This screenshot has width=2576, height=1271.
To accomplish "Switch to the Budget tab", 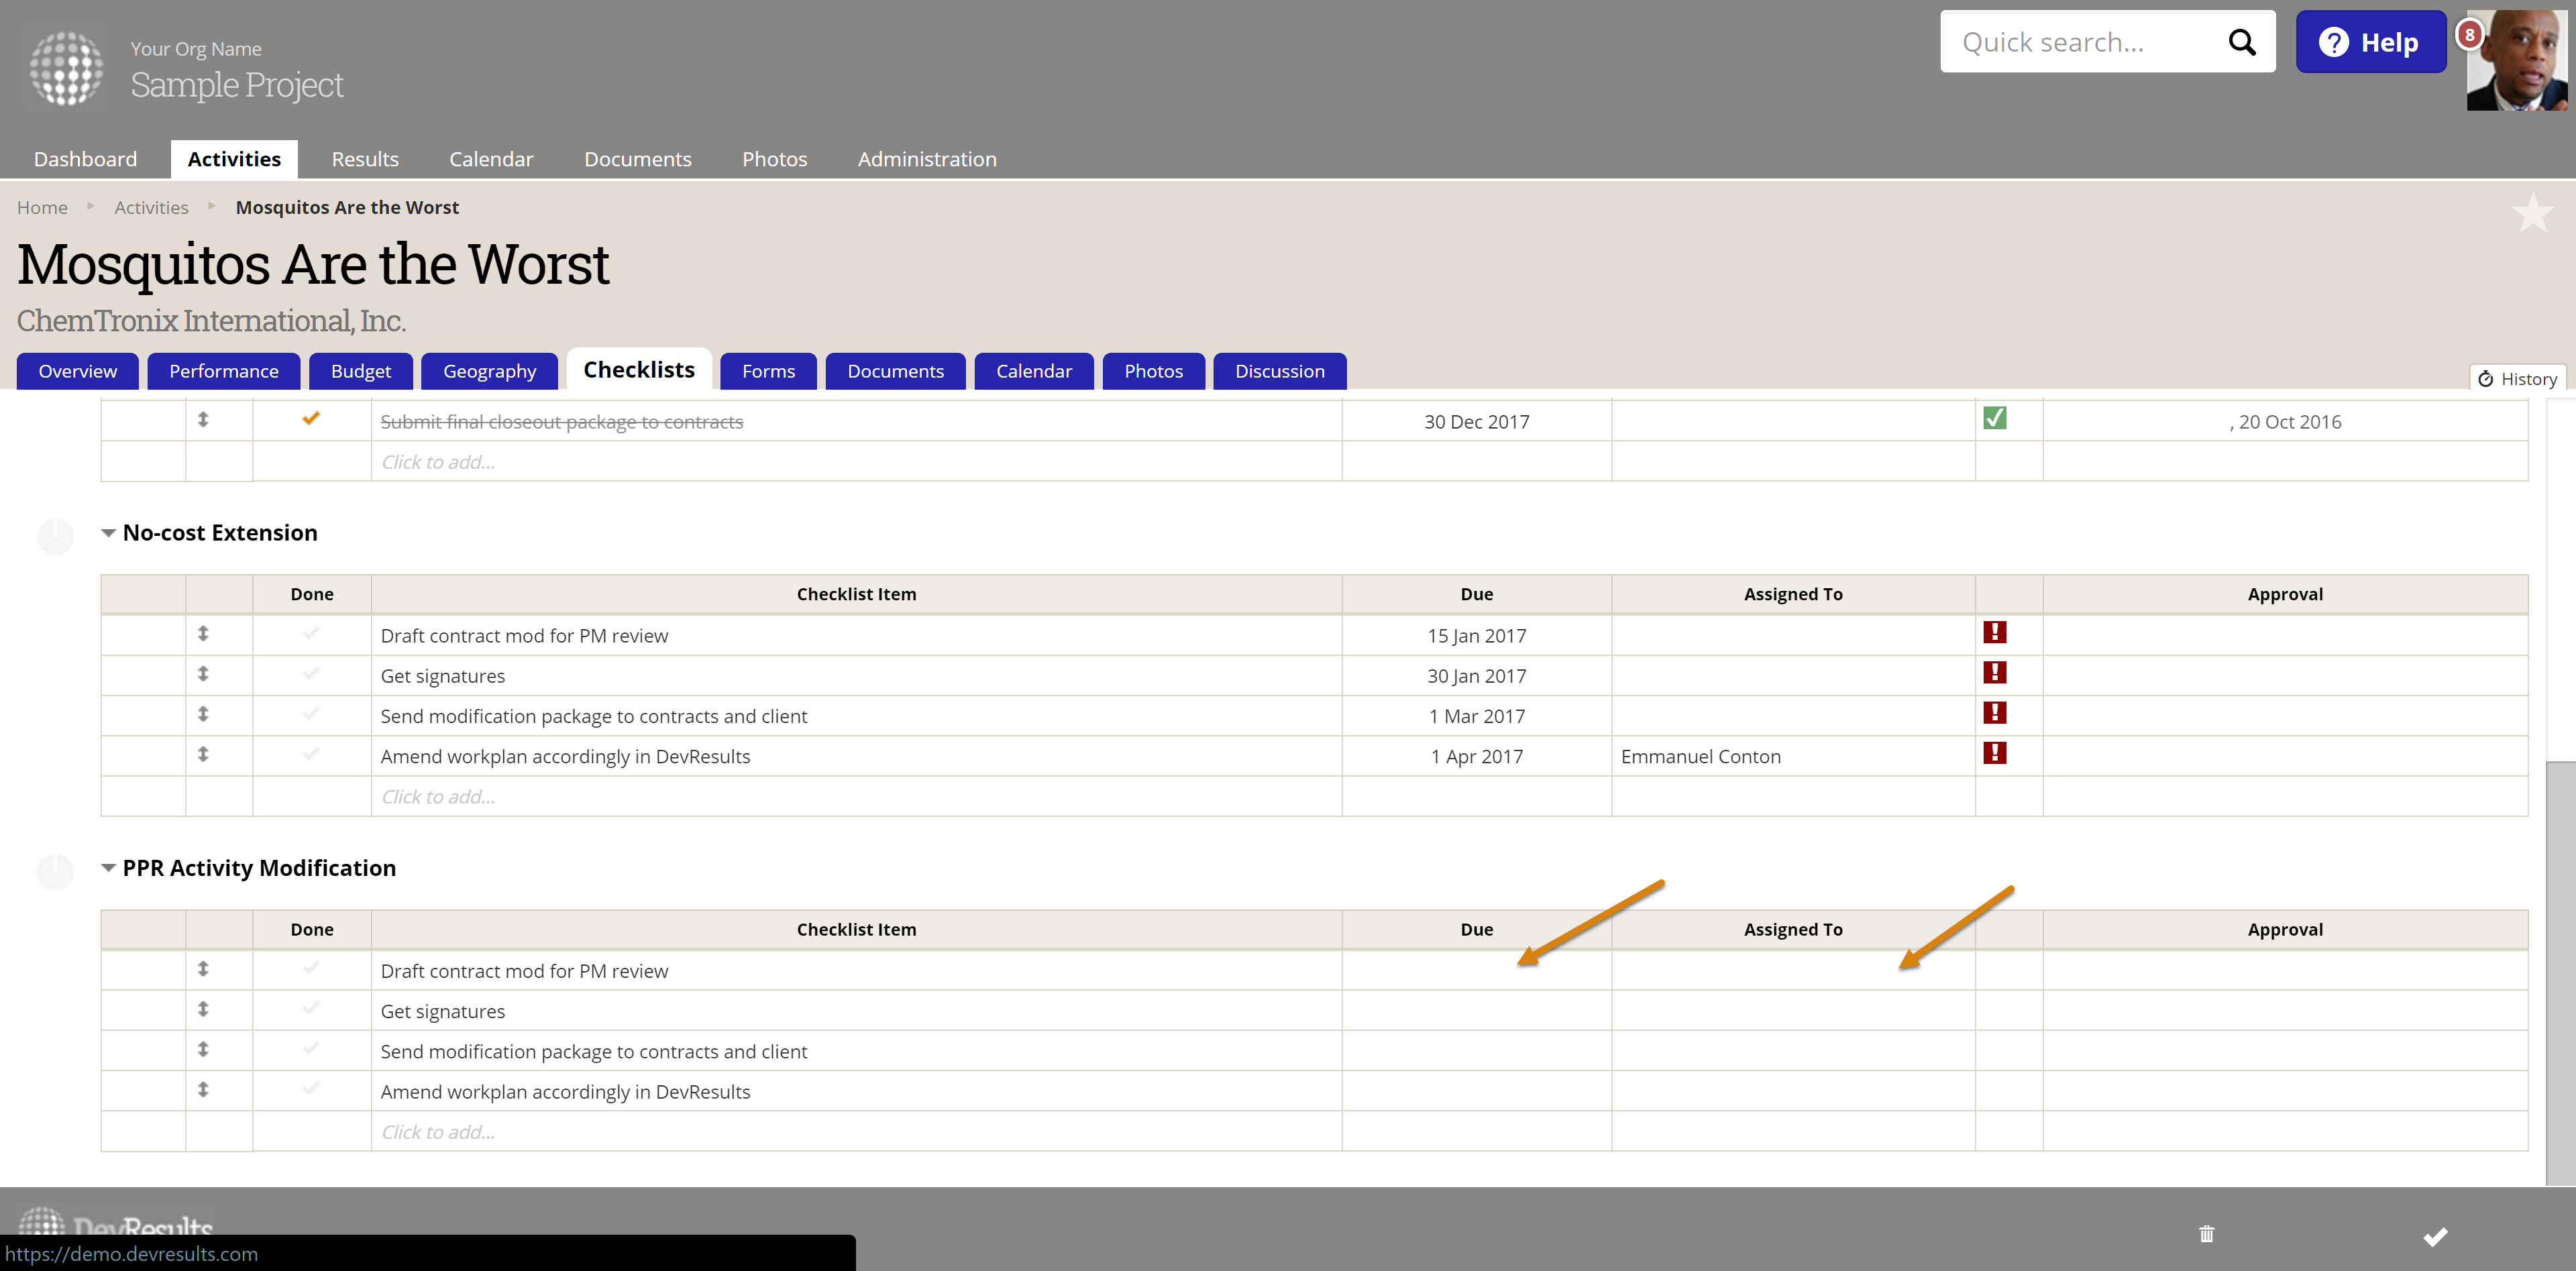I will click(x=360, y=371).
